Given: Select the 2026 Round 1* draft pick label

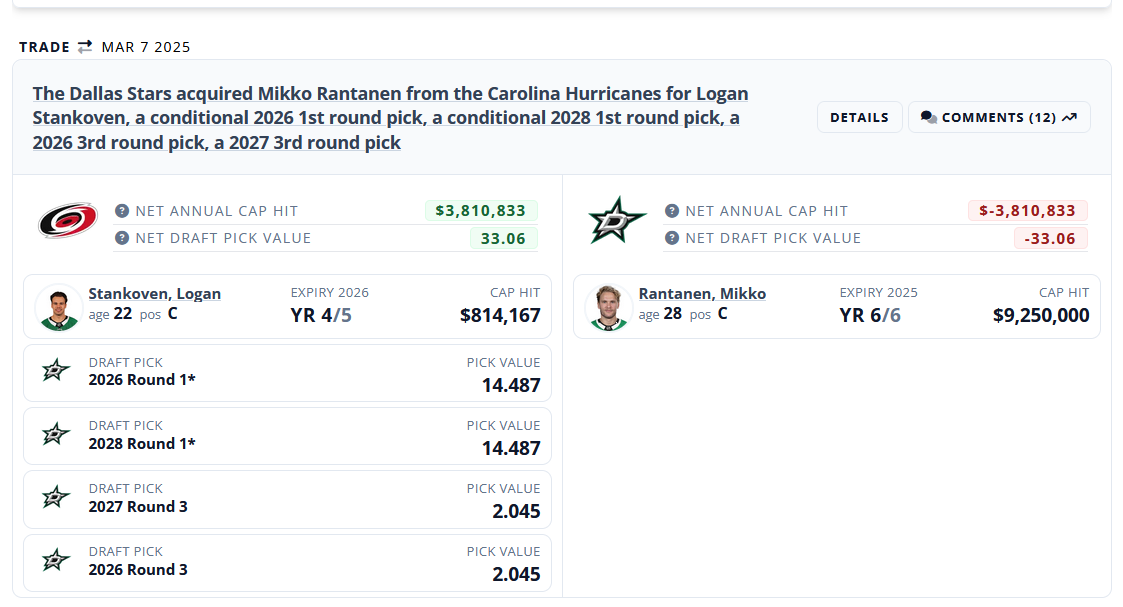Looking at the screenshot, I should click(142, 380).
